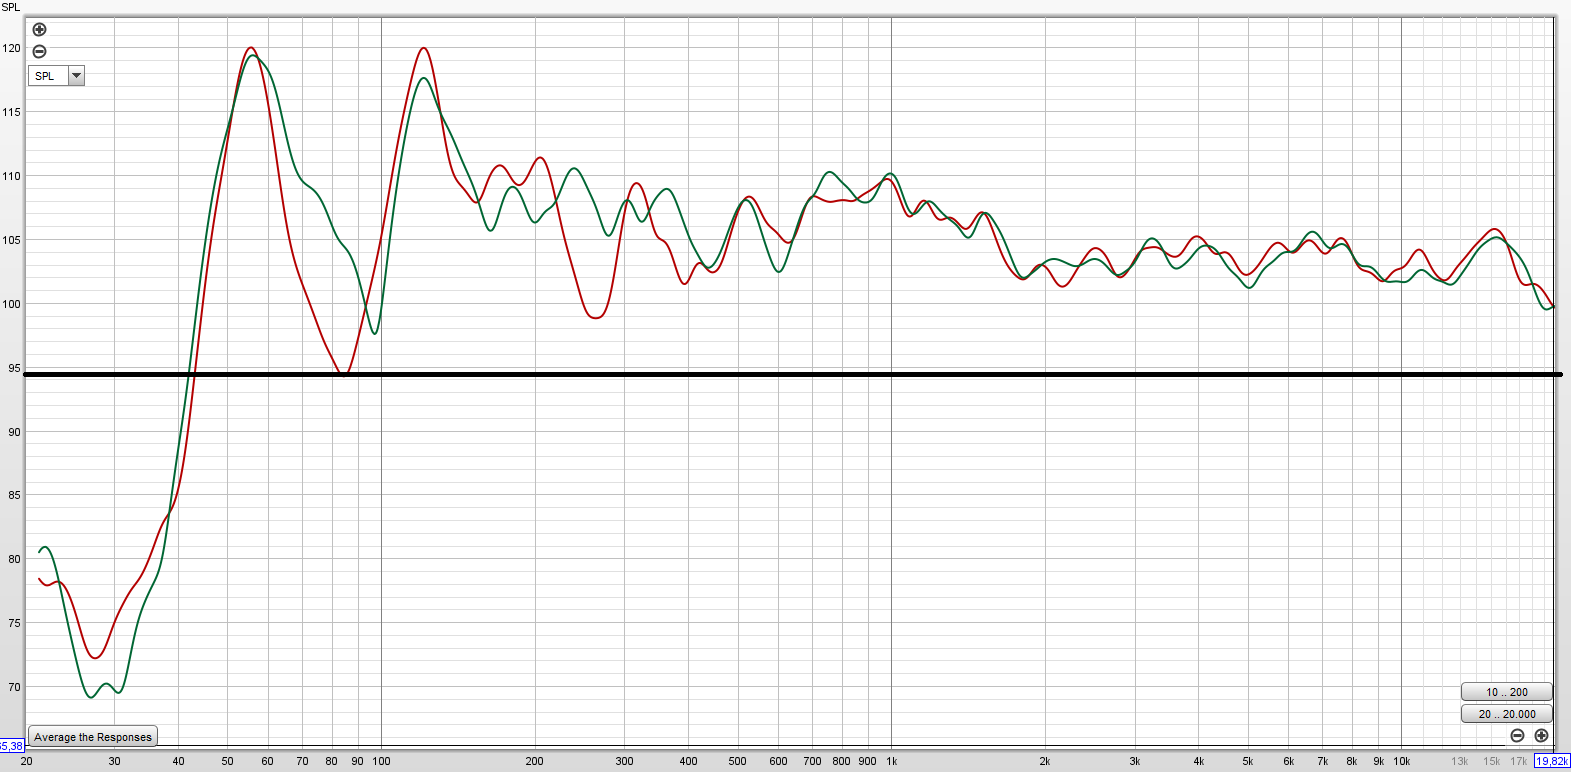Viewport: 1571px width, 772px height.
Task: Click the thick black horizontal line near 95 dB
Action: [700, 374]
